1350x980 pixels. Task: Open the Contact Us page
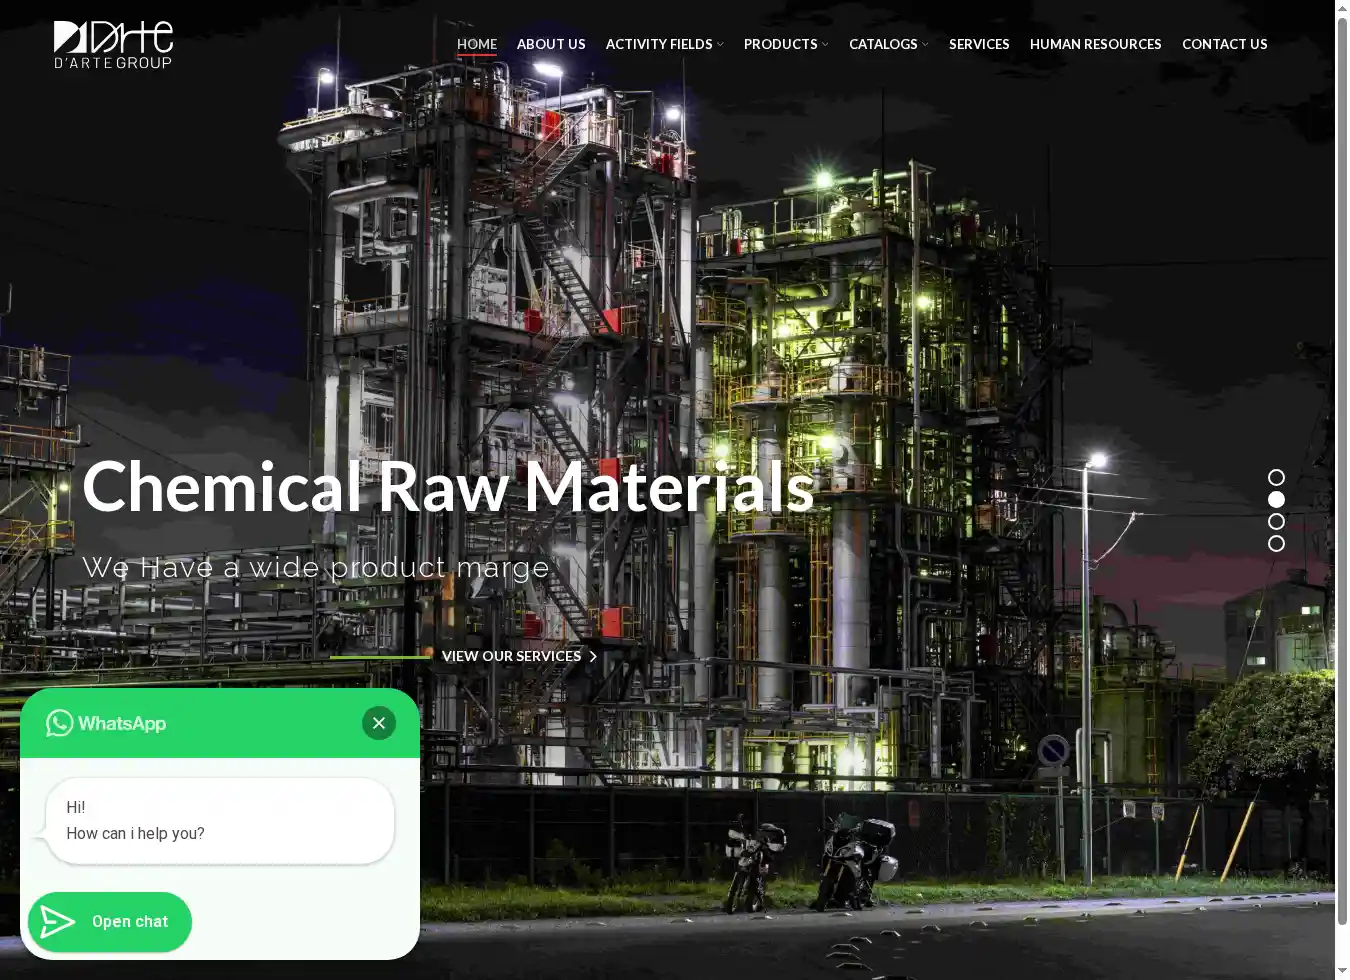1224,44
